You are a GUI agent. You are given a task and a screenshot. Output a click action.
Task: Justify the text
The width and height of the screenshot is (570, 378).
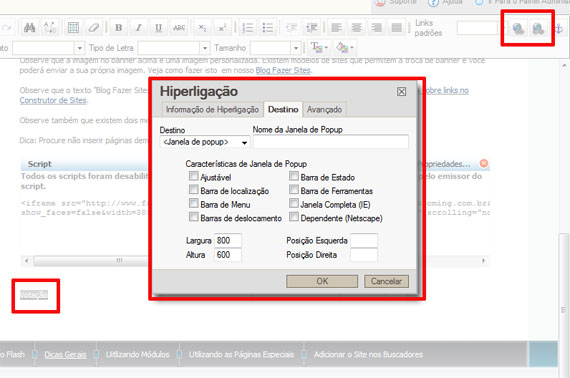[397, 28]
